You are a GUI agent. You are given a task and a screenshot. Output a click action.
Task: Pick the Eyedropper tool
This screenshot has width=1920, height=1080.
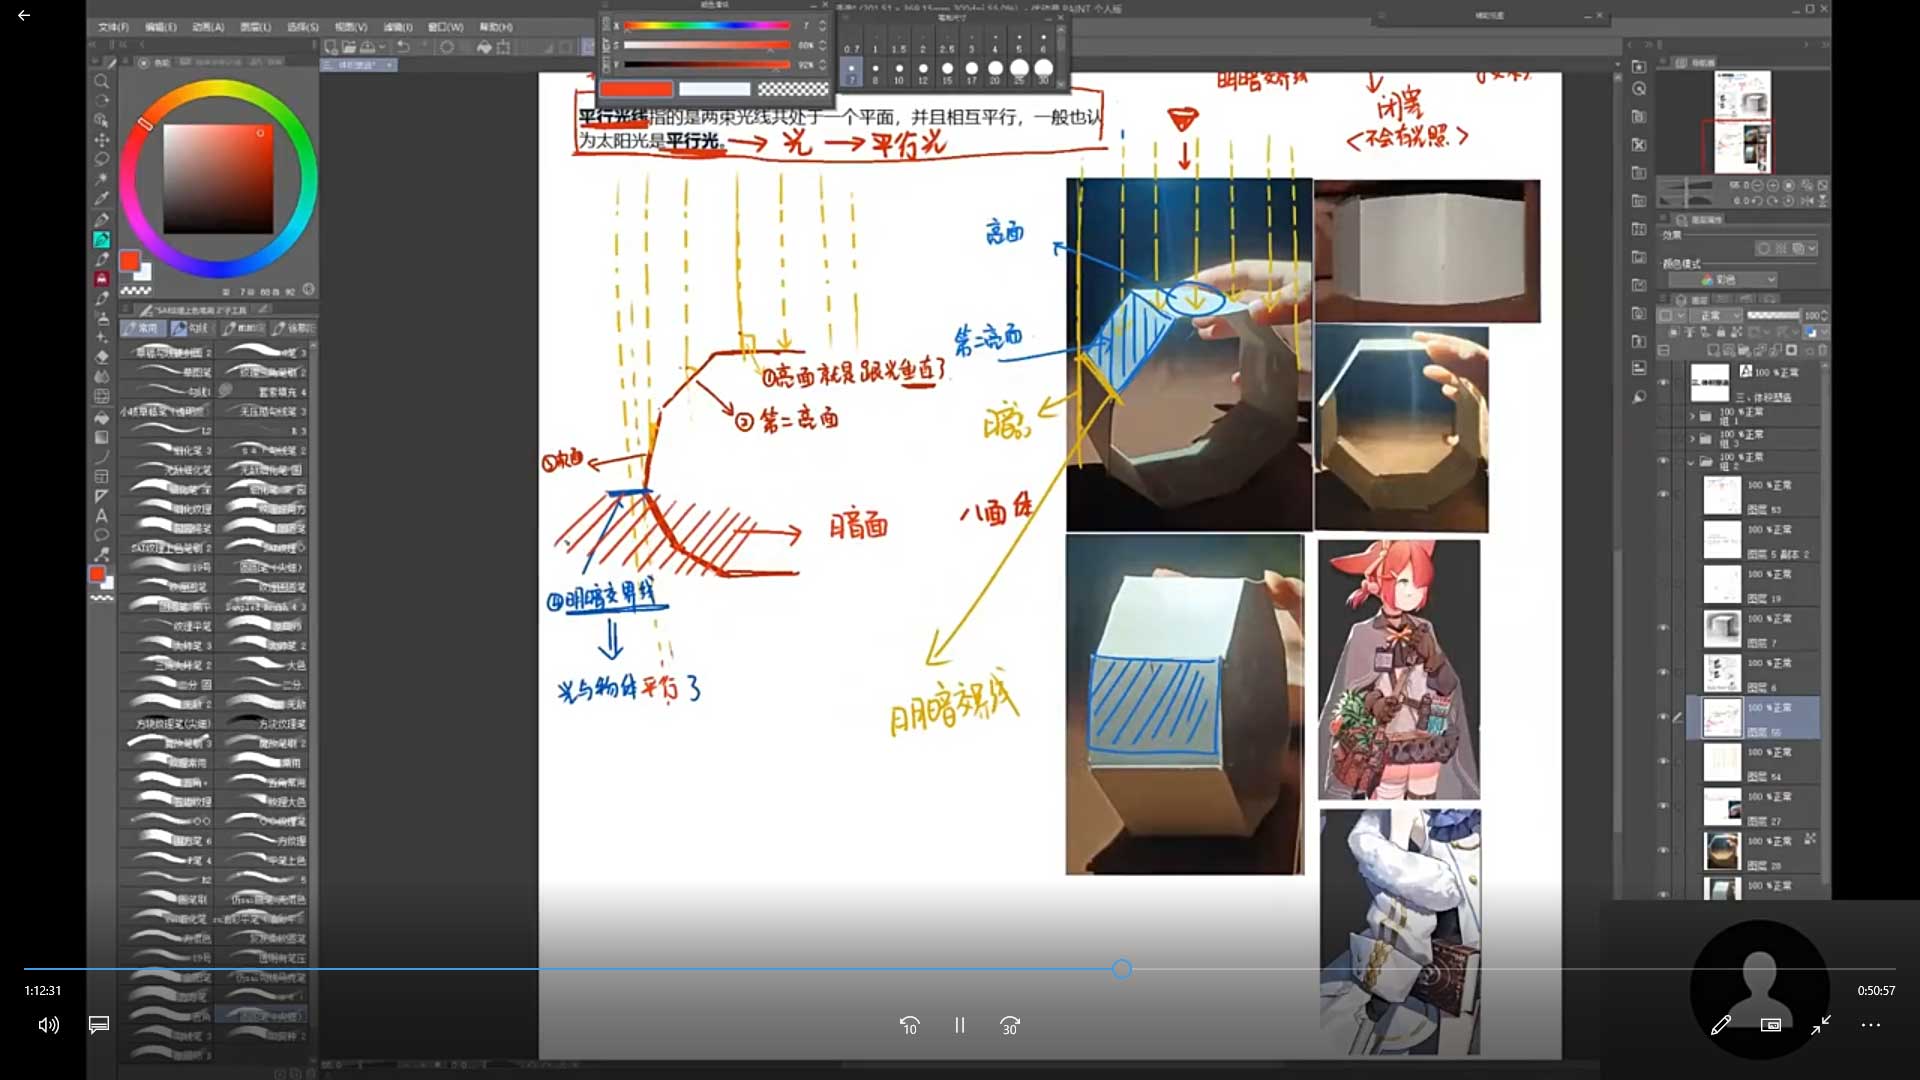[x=101, y=198]
